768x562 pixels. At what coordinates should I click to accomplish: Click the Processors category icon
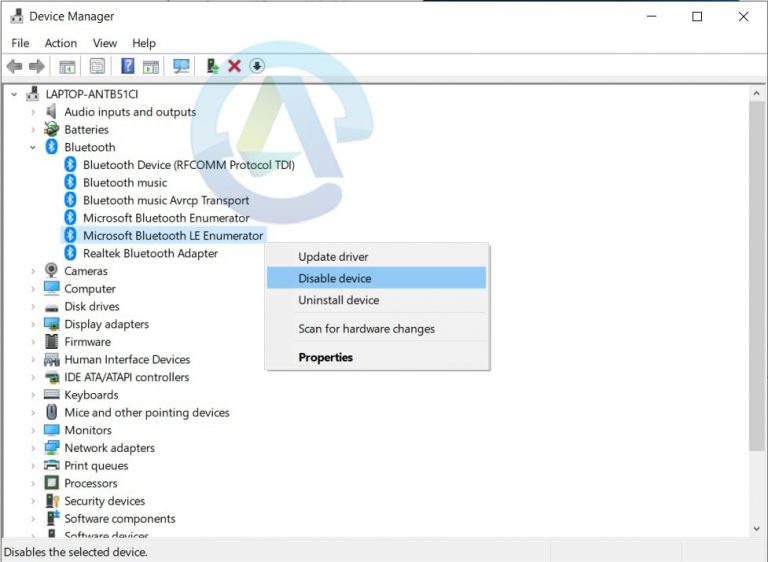(51, 483)
